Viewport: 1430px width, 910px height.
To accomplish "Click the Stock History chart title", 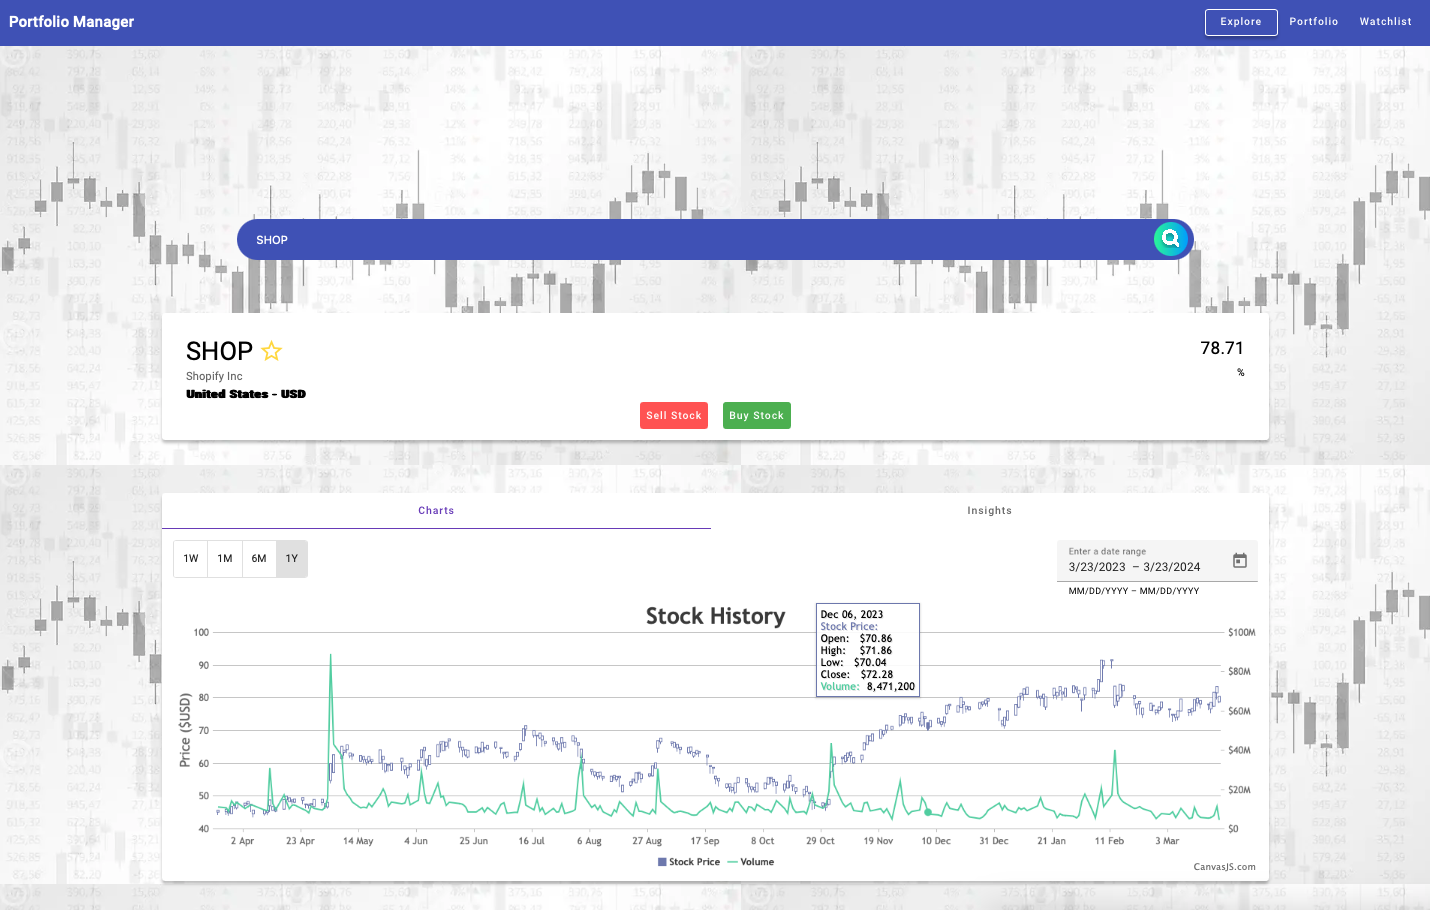I will pyautogui.click(x=716, y=616).
